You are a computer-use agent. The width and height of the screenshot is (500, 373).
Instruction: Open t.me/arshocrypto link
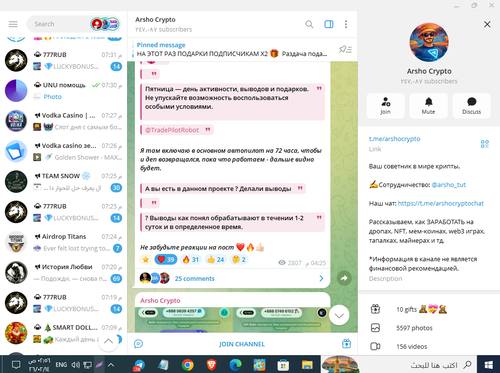click(394, 139)
